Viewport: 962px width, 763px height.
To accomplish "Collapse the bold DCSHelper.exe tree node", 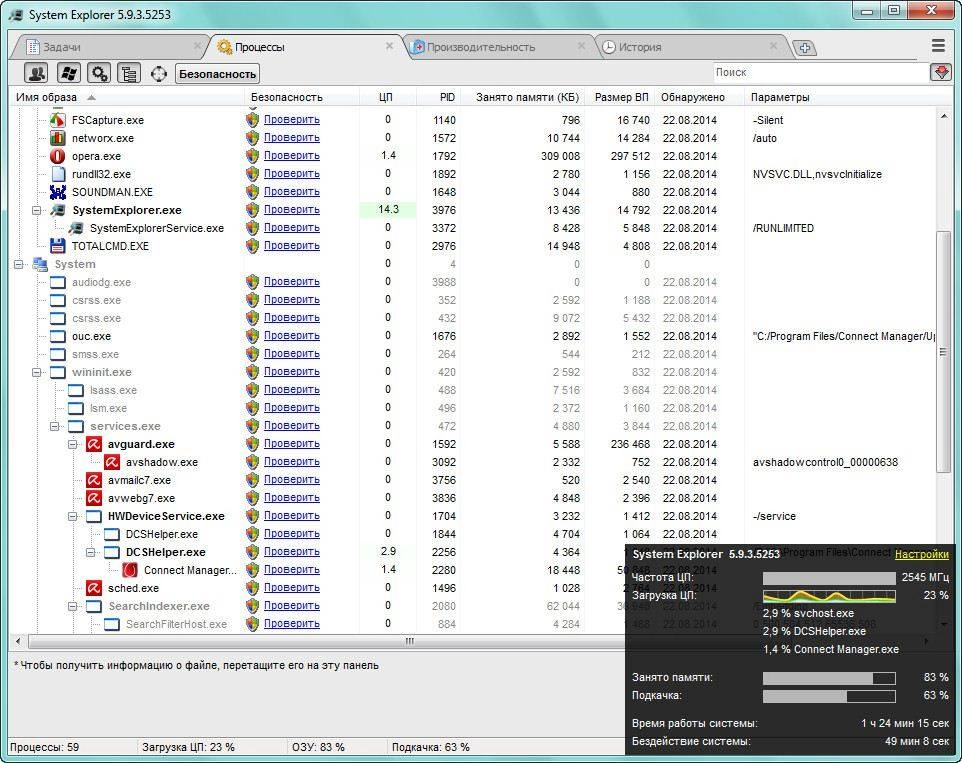I will pyautogui.click(x=90, y=552).
